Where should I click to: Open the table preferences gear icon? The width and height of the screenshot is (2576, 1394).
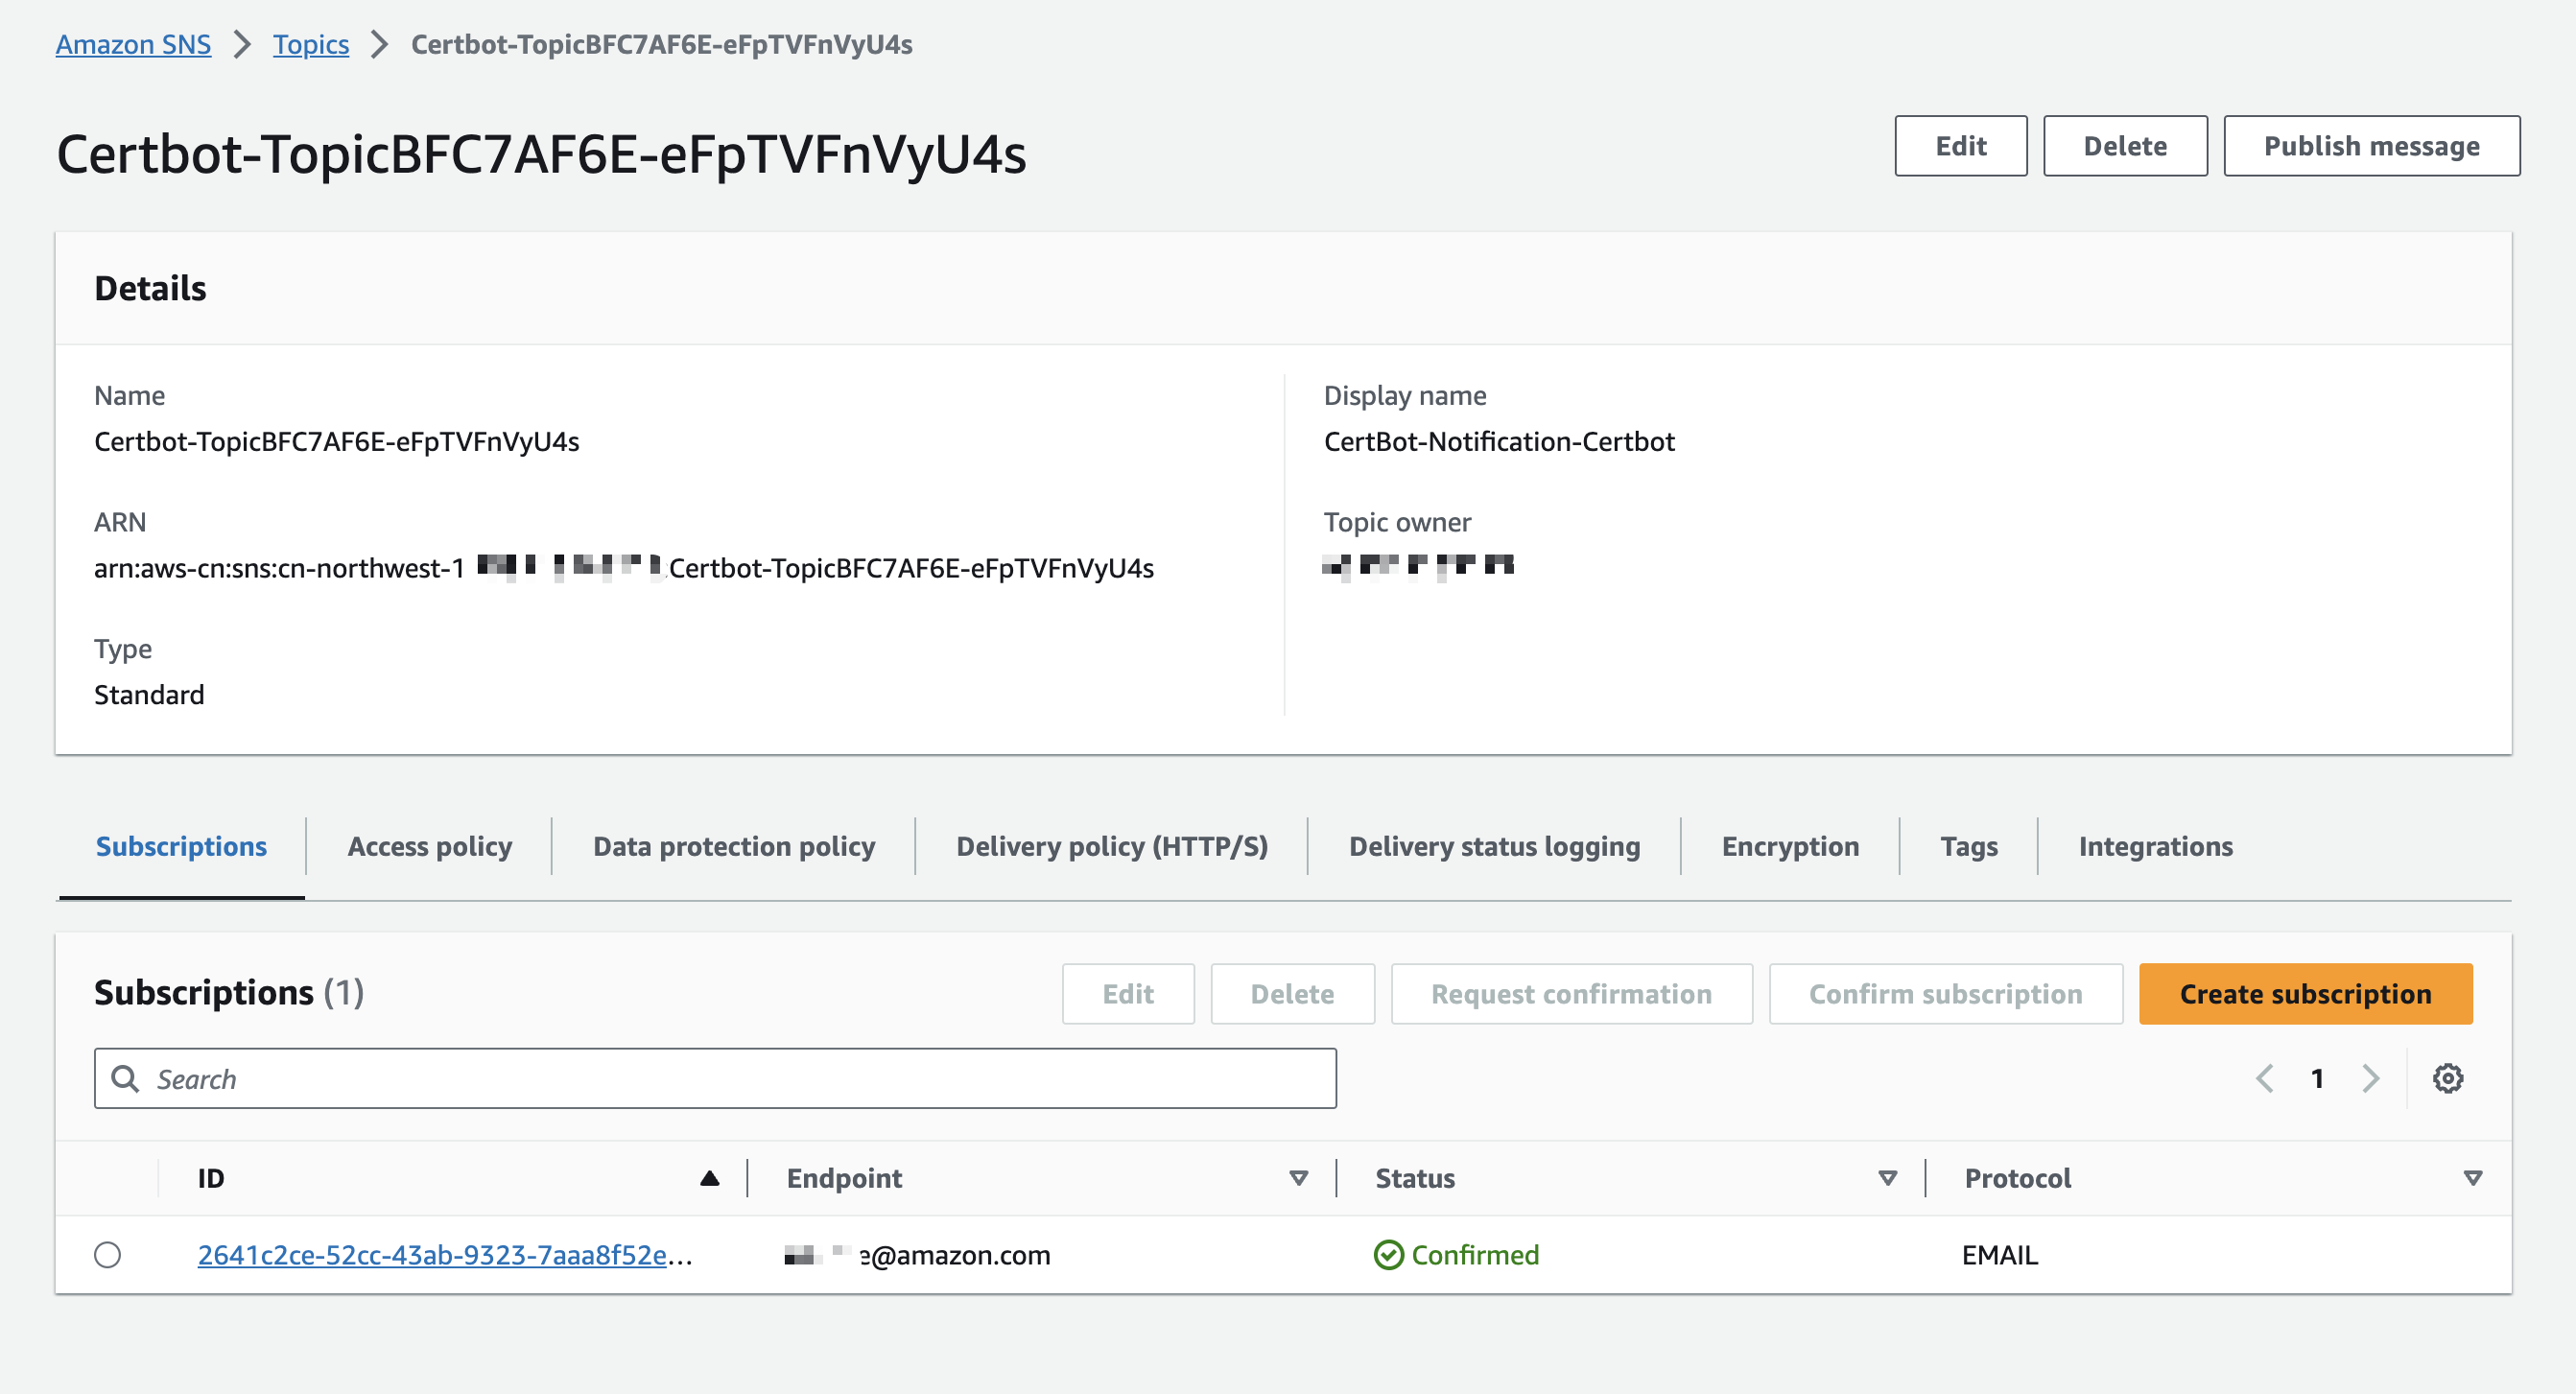click(x=2447, y=1078)
